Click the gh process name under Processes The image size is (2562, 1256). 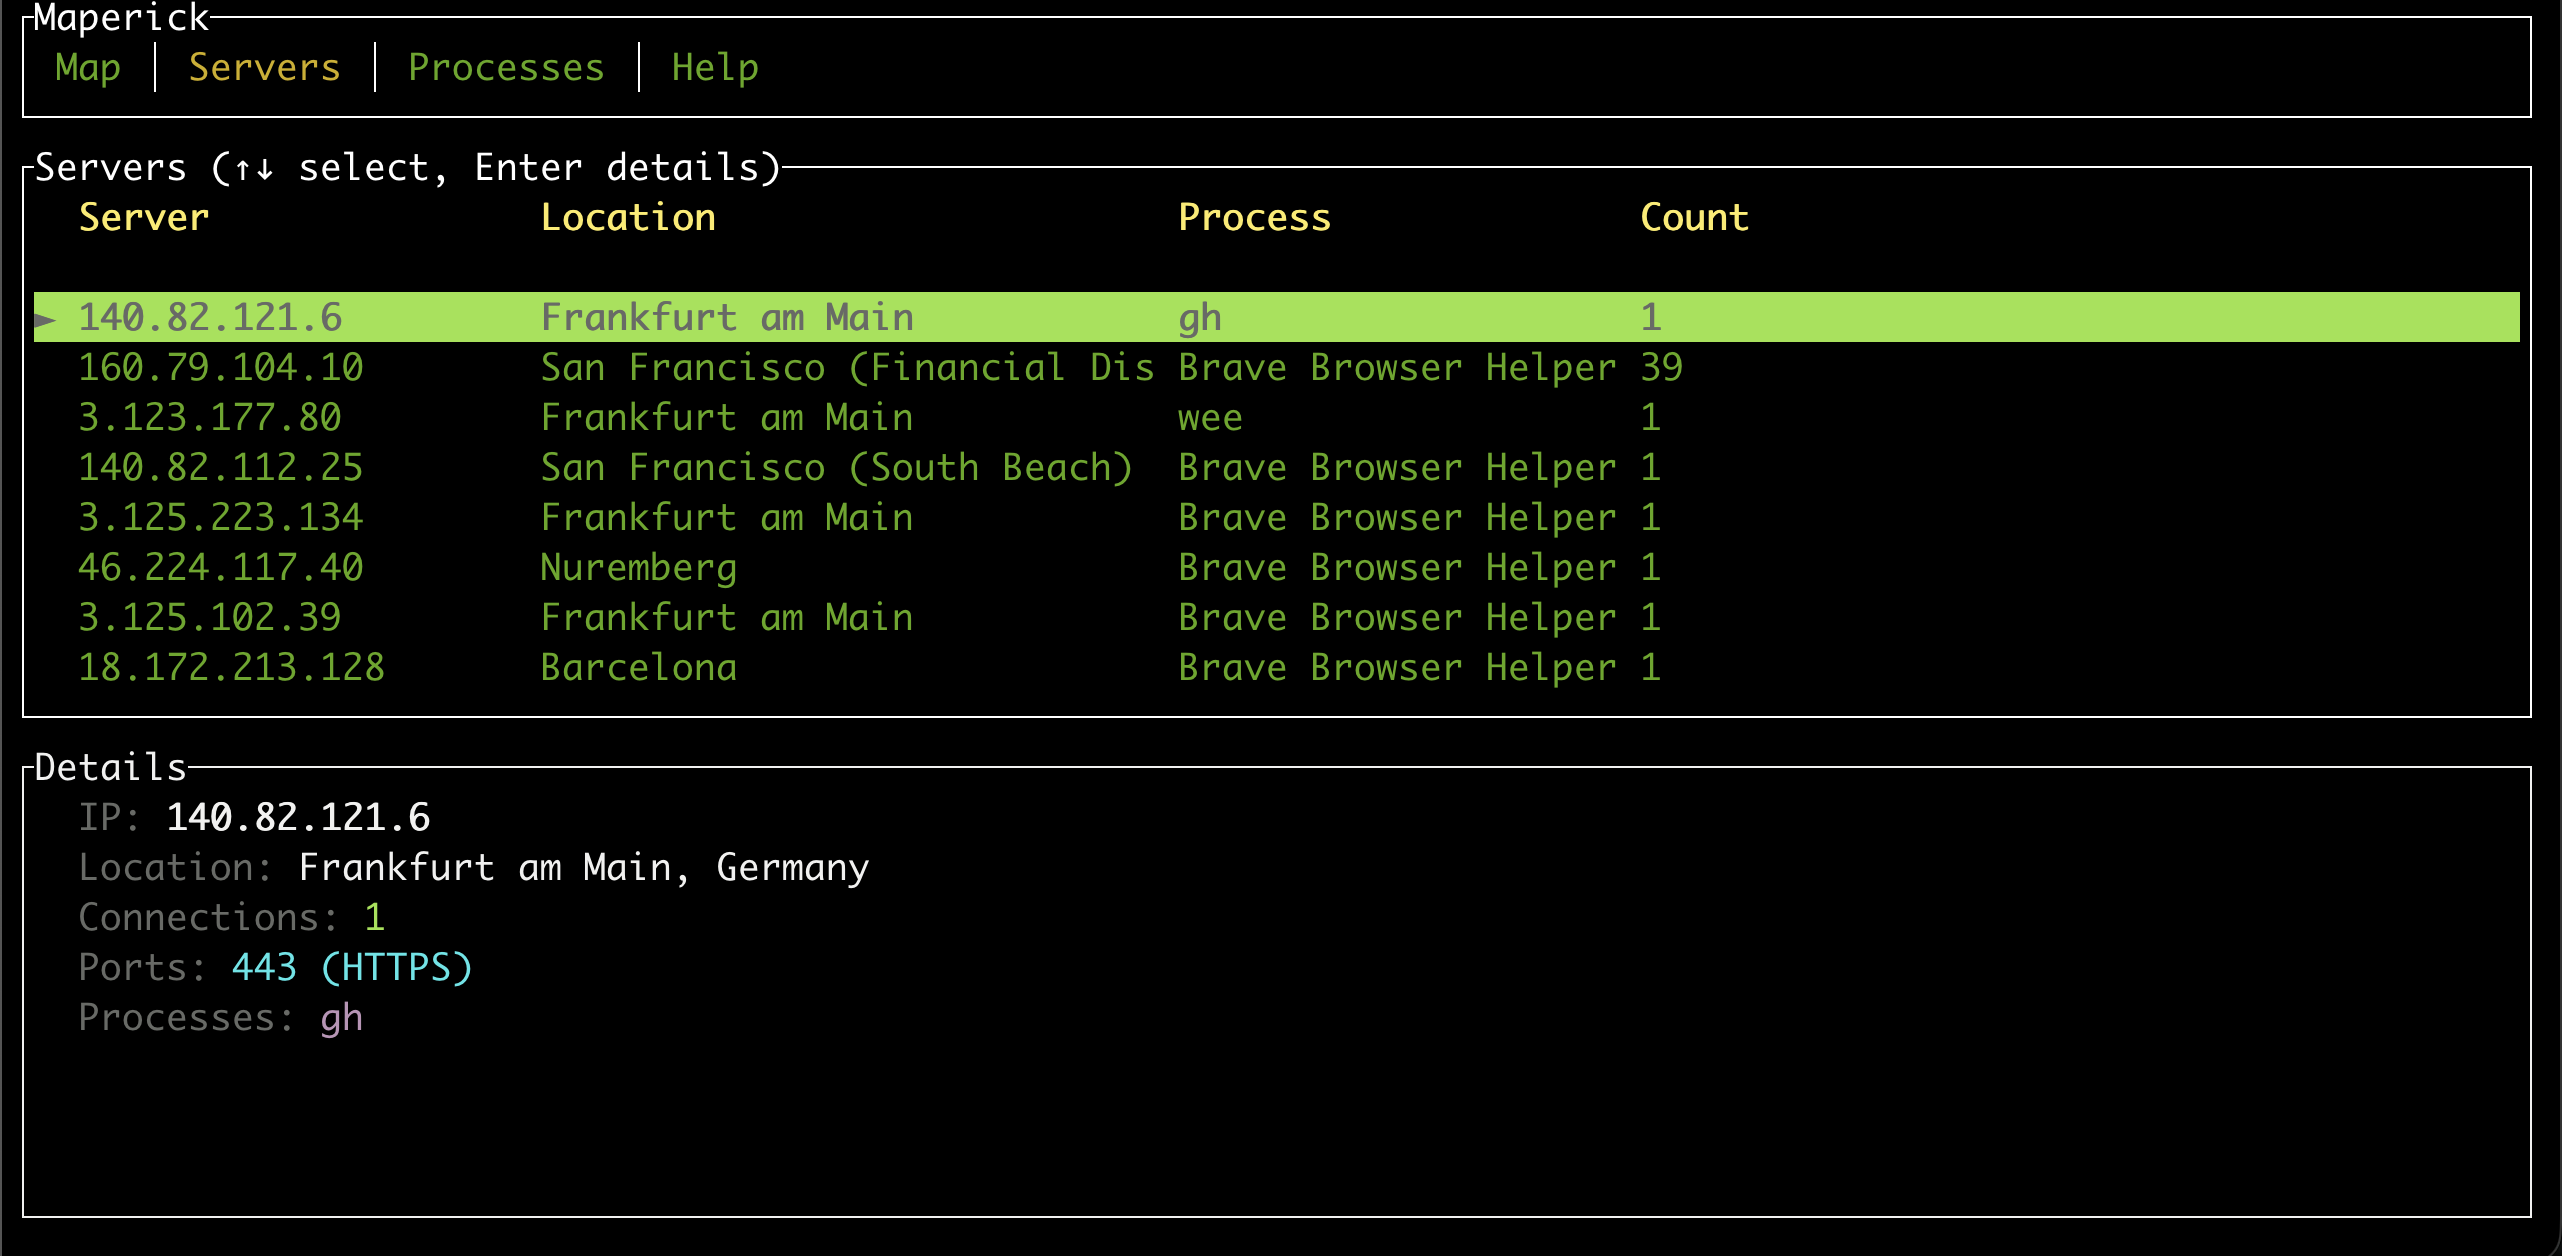341,1016
